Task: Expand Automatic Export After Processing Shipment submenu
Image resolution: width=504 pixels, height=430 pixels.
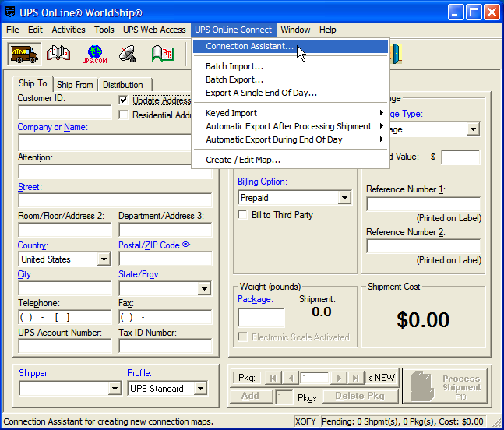Action: (x=290, y=126)
